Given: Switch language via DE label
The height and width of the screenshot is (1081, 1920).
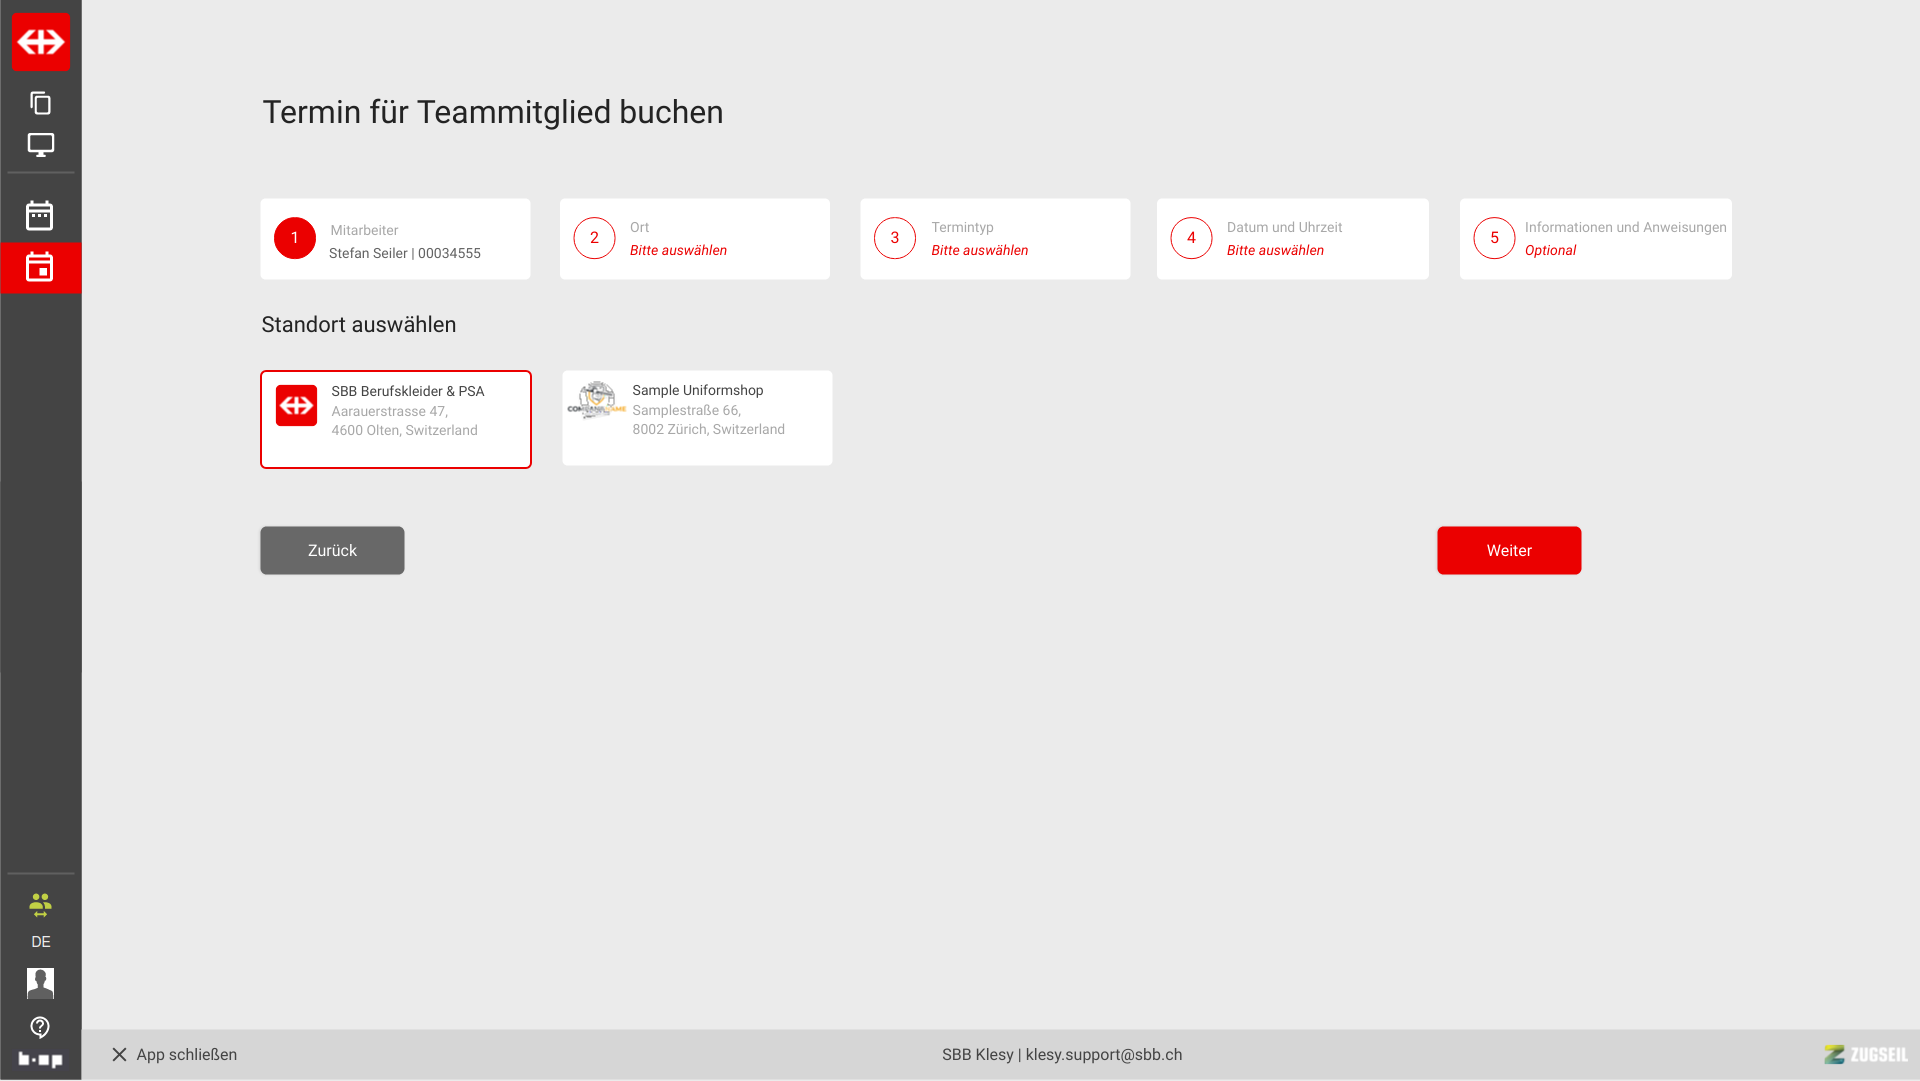Looking at the screenshot, I should point(40,942).
